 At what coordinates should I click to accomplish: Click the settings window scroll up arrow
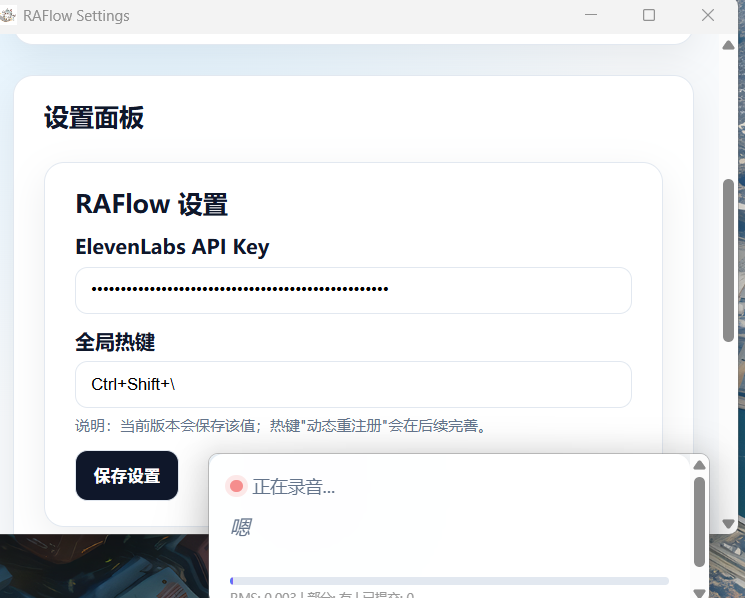[x=728, y=46]
